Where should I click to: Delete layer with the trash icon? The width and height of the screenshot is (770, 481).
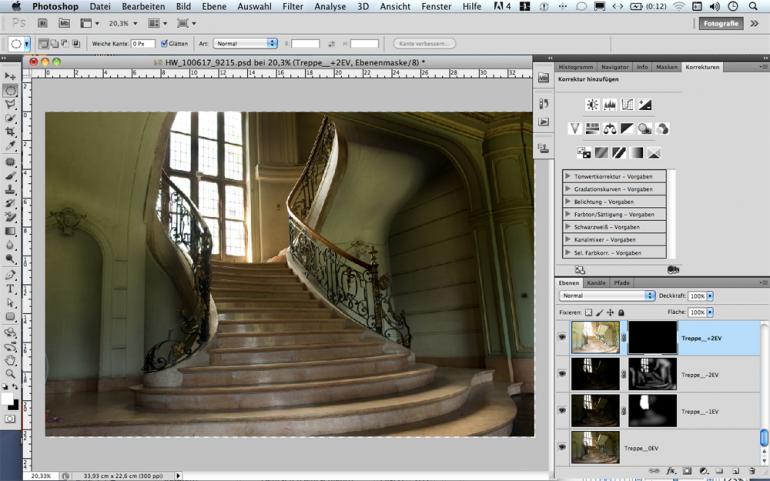(752, 471)
